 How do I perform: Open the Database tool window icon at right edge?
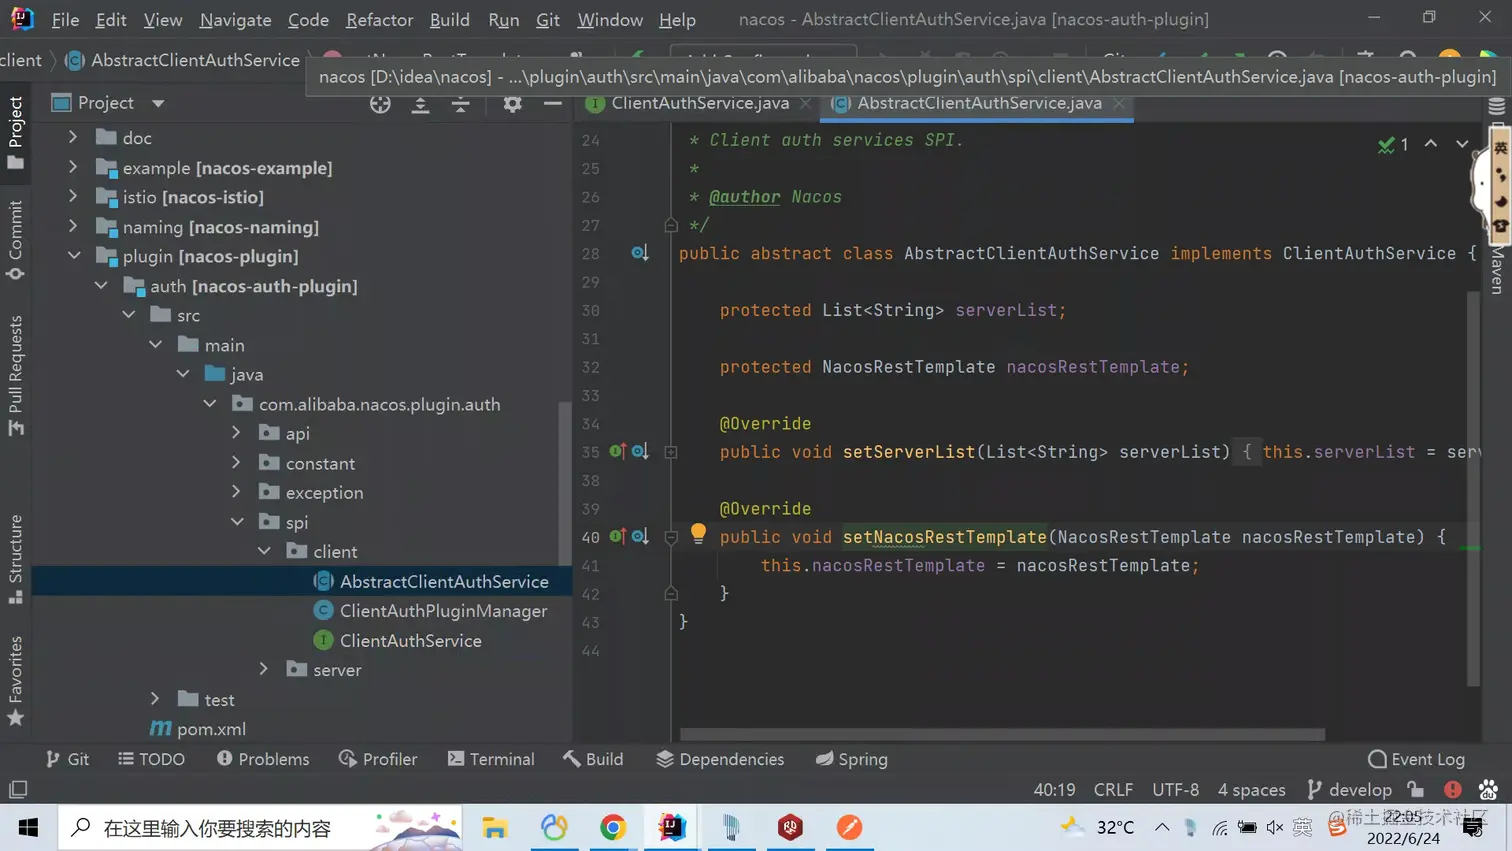pos(1497,106)
